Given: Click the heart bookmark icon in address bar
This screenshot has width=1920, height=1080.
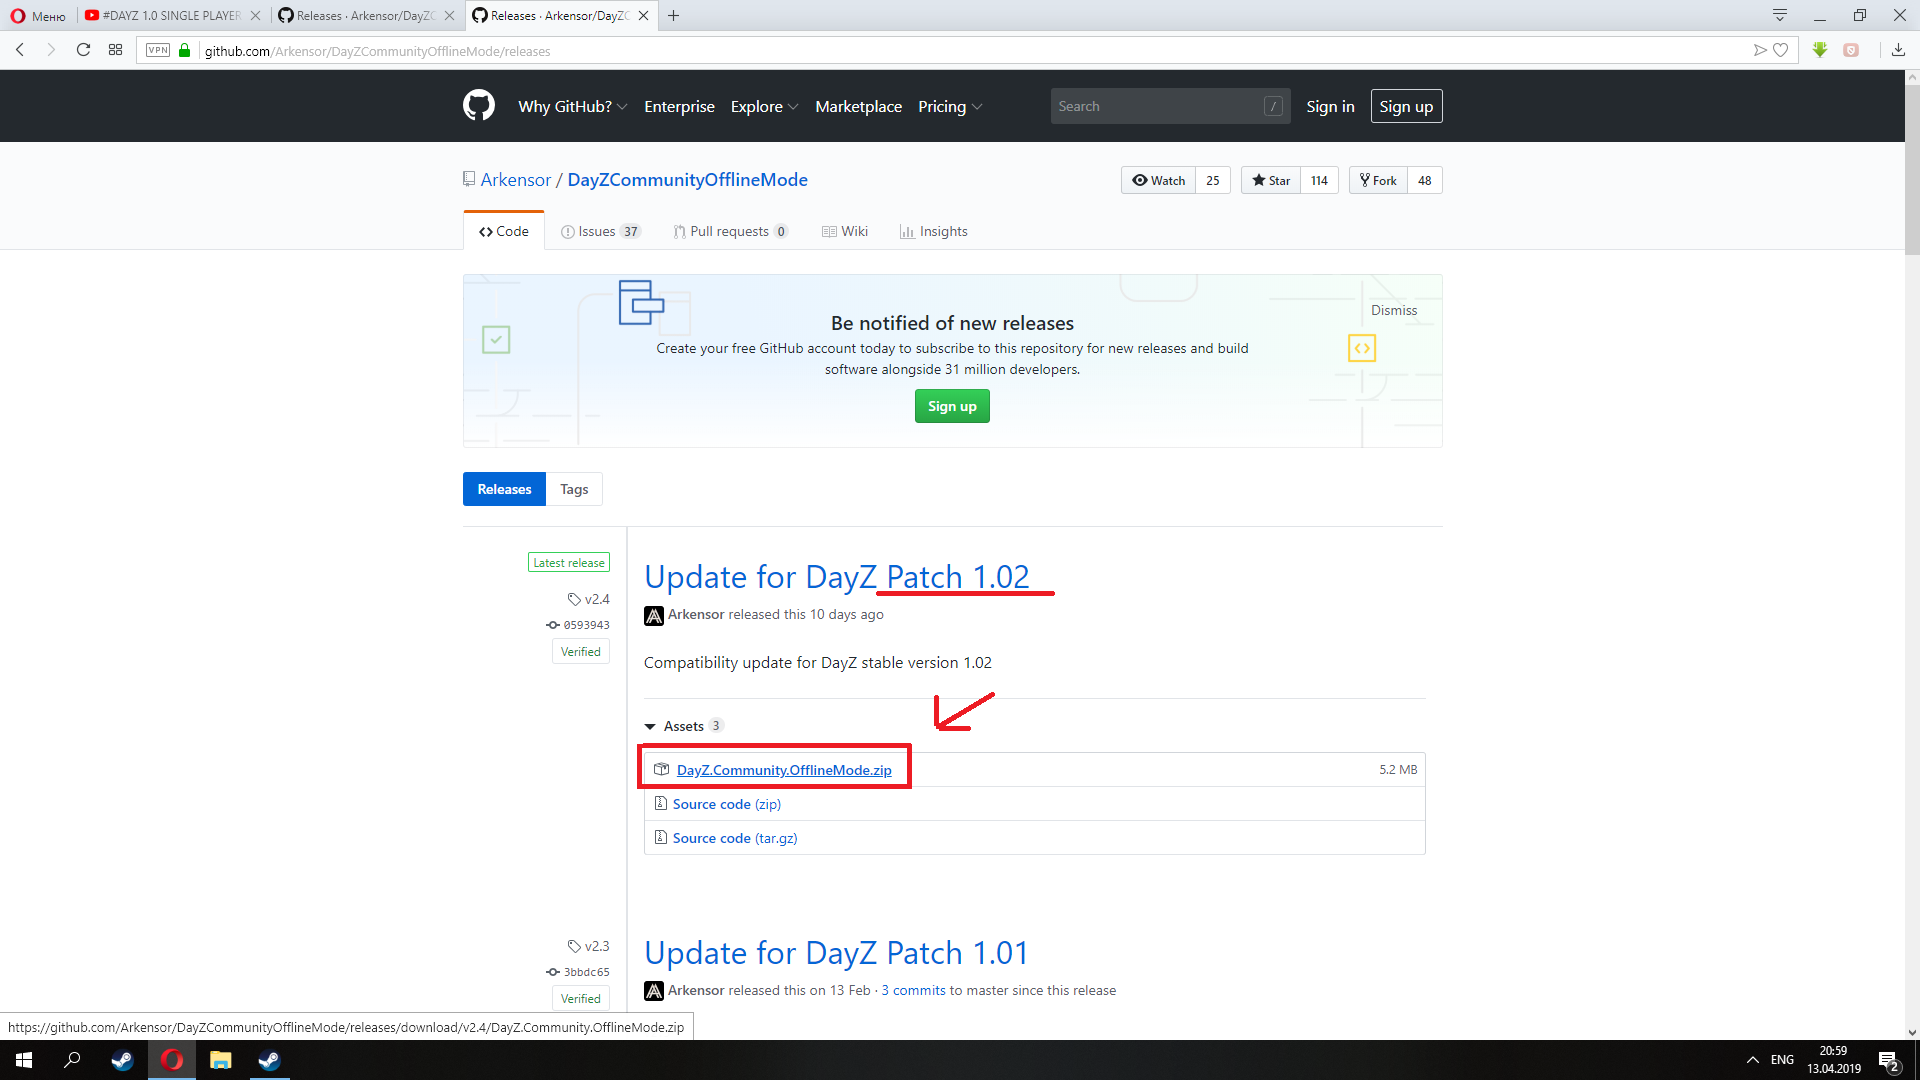Looking at the screenshot, I should [x=1781, y=50].
